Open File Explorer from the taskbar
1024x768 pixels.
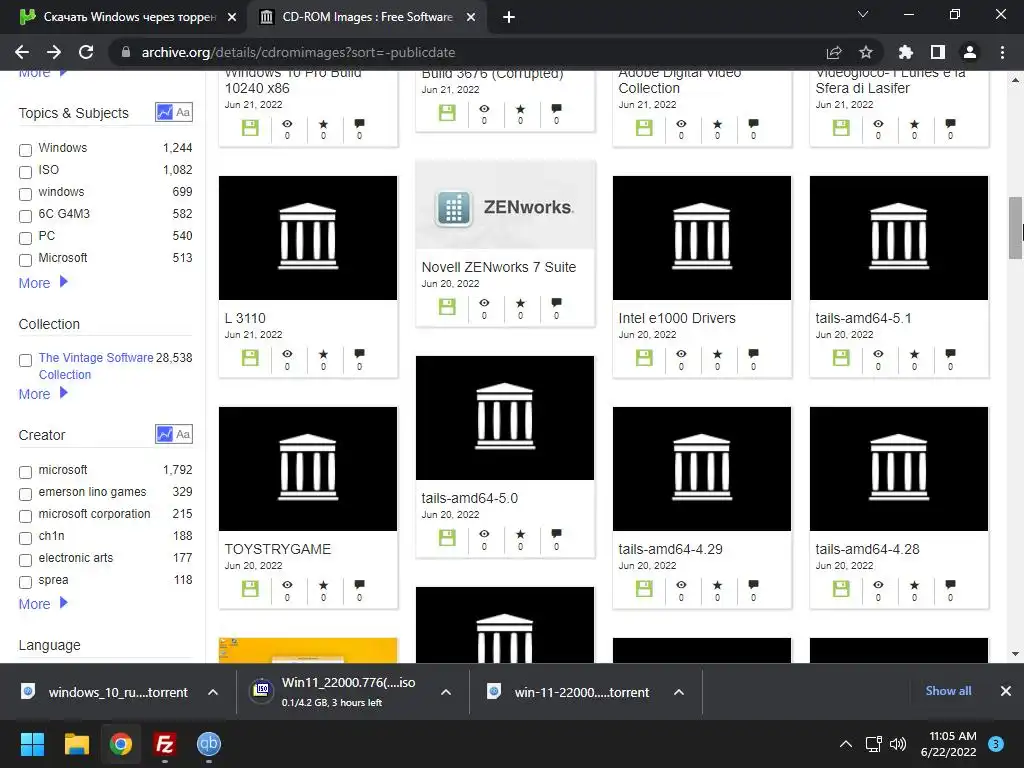pyautogui.click(x=76, y=744)
